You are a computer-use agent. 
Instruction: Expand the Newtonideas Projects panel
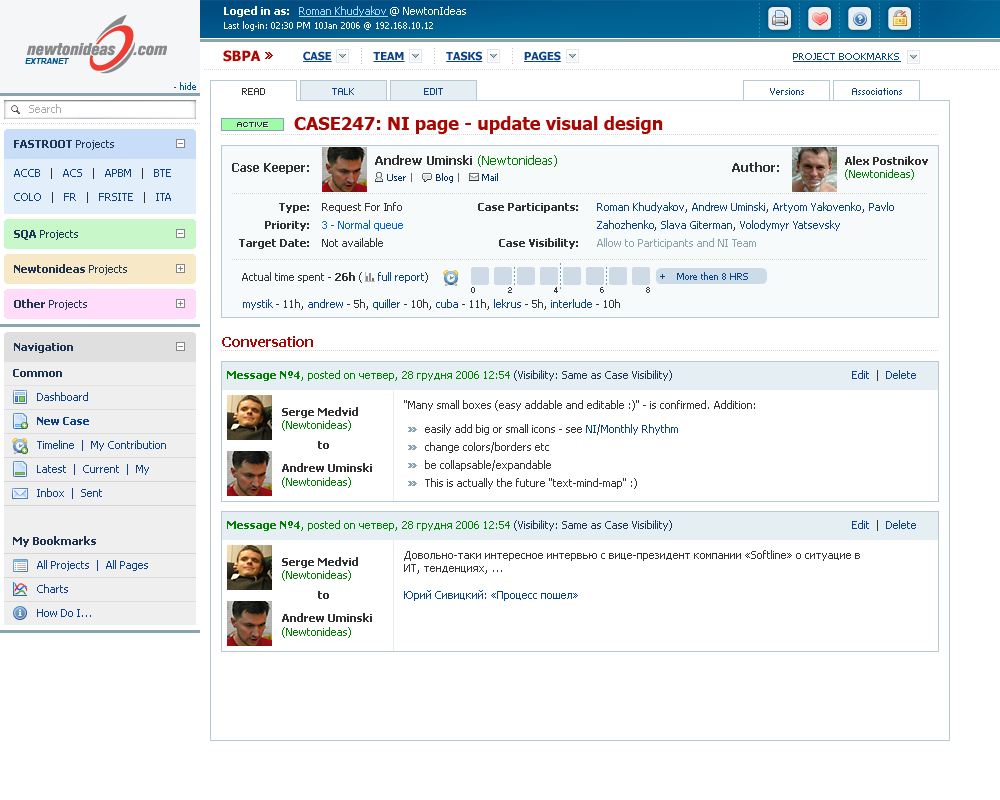pos(180,269)
